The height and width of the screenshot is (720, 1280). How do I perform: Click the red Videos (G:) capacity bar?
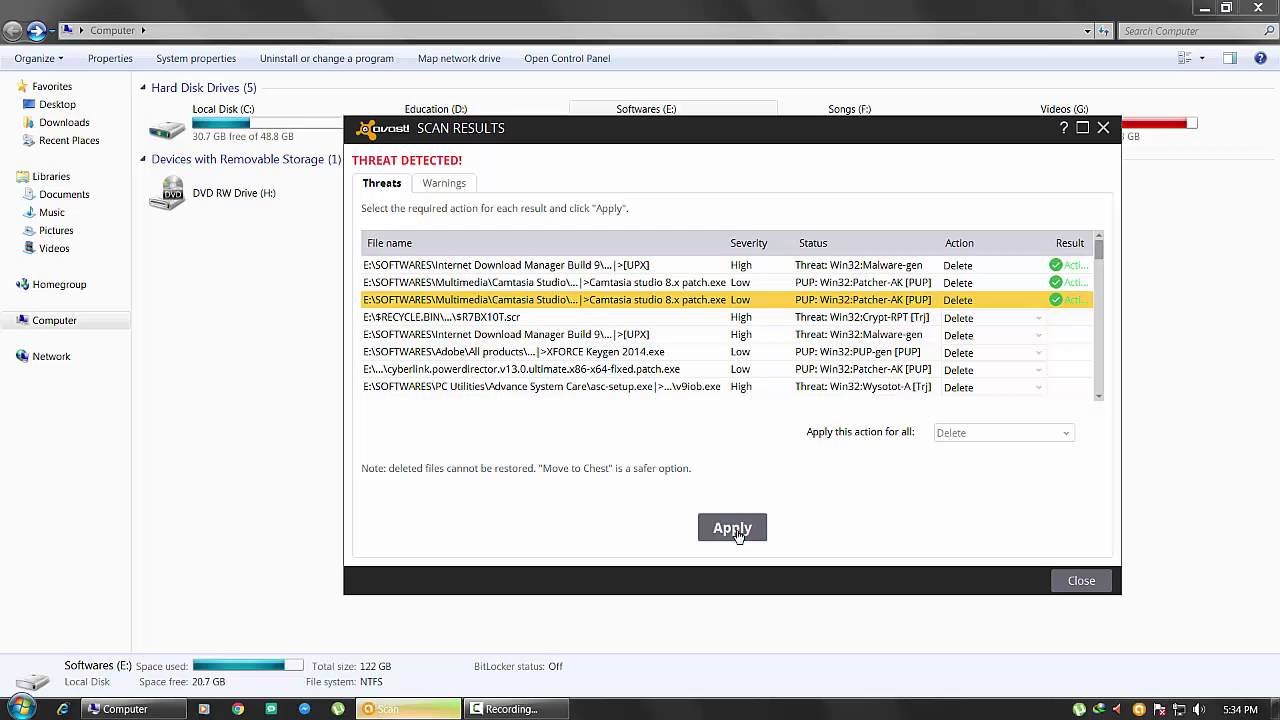point(1159,123)
